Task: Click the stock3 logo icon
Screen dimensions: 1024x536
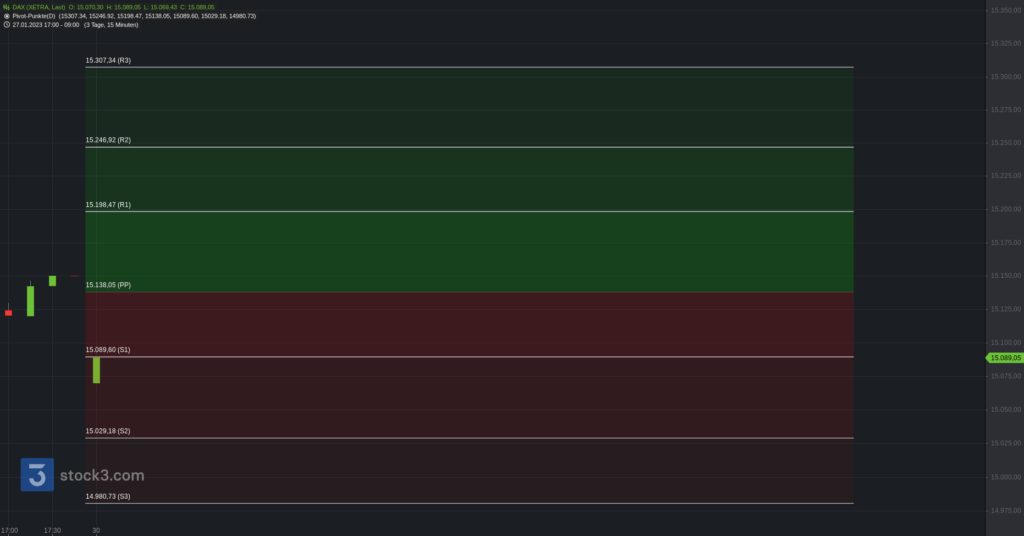Action: pos(37,475)
